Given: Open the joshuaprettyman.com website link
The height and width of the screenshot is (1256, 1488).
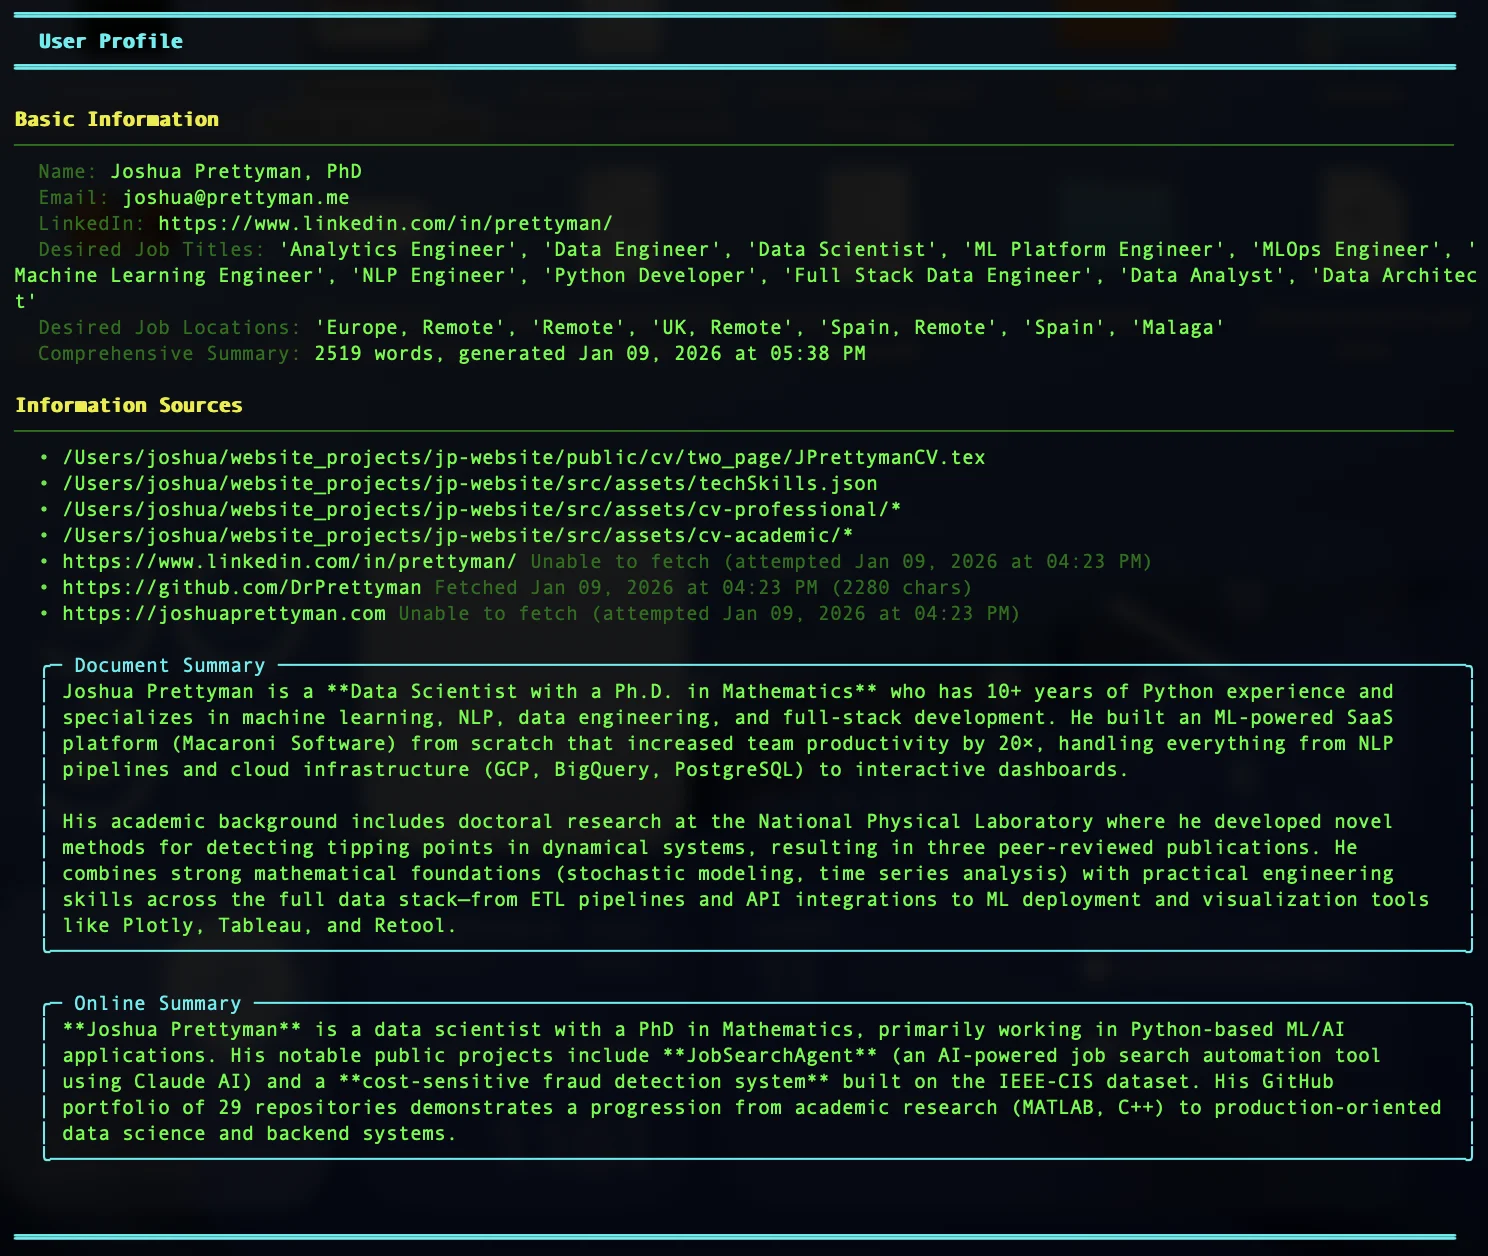Looking at the screenshot, I should coord(224,614).
